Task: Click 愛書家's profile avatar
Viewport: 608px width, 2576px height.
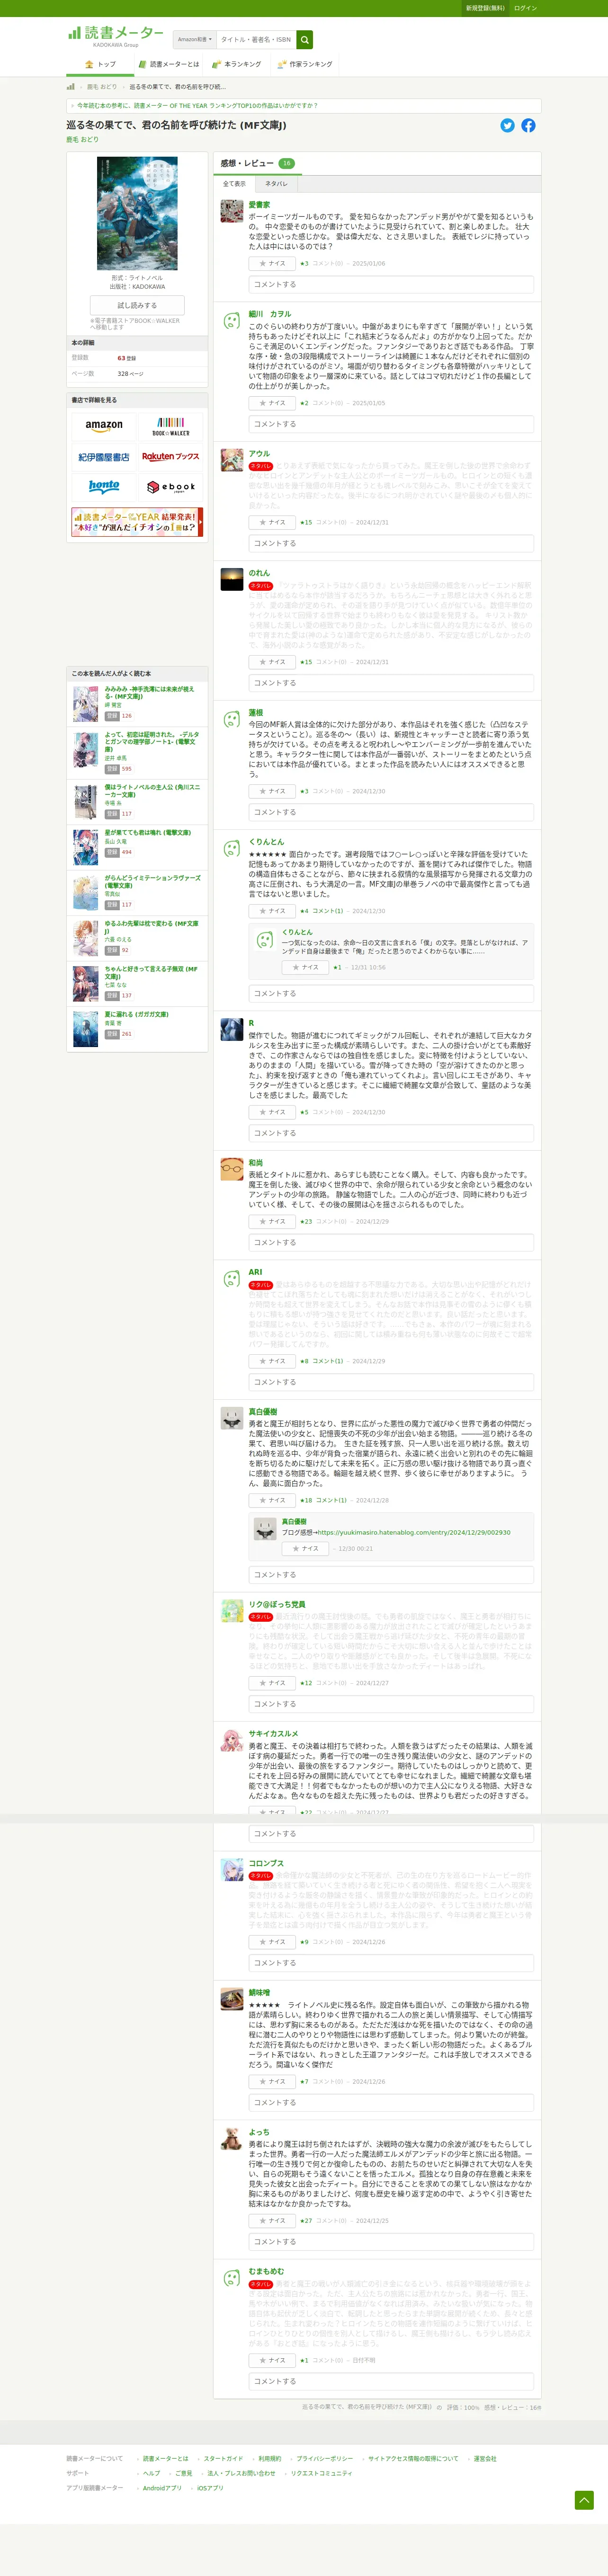Action: [232, 211]
